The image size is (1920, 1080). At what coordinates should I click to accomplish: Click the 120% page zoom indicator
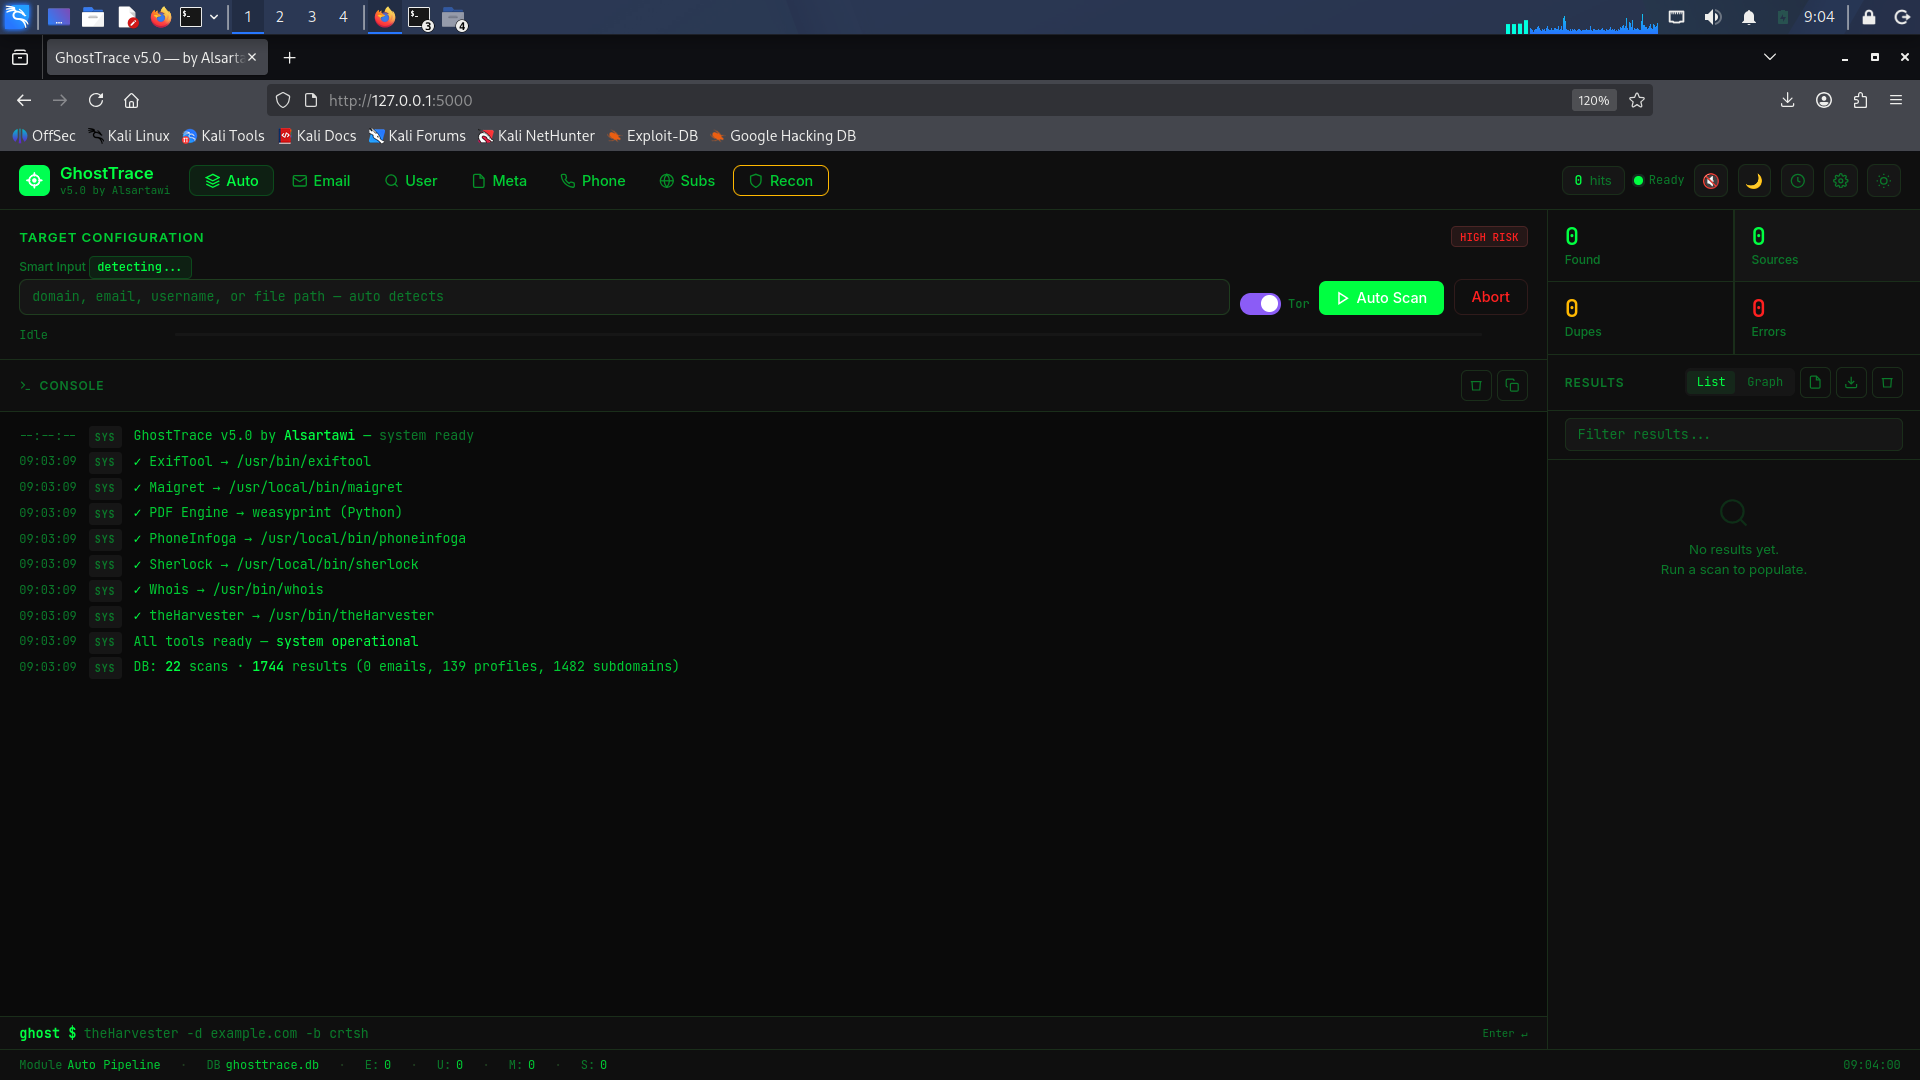tap(1592, 100)
